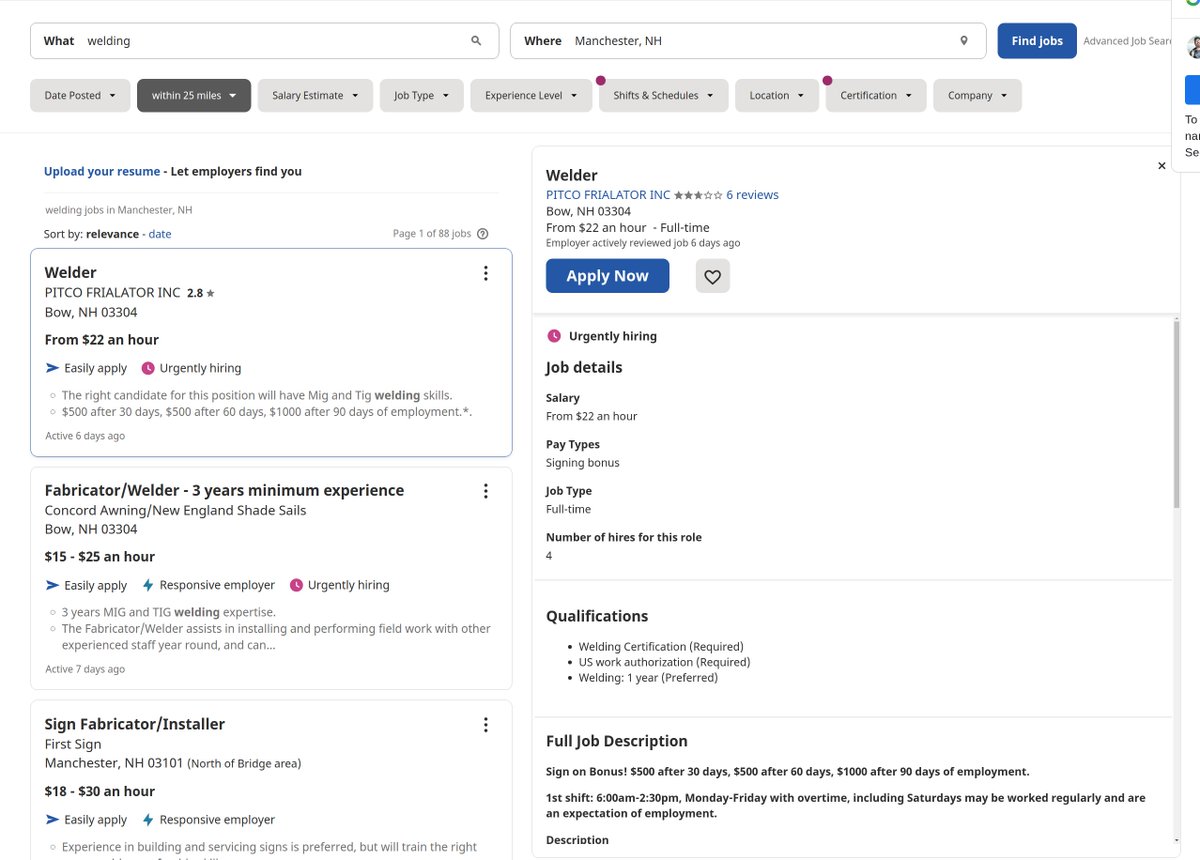The width and height of the screenshot is (1200, 860).
Task: Save the job with the heart icon
Action: click(713, 276)
